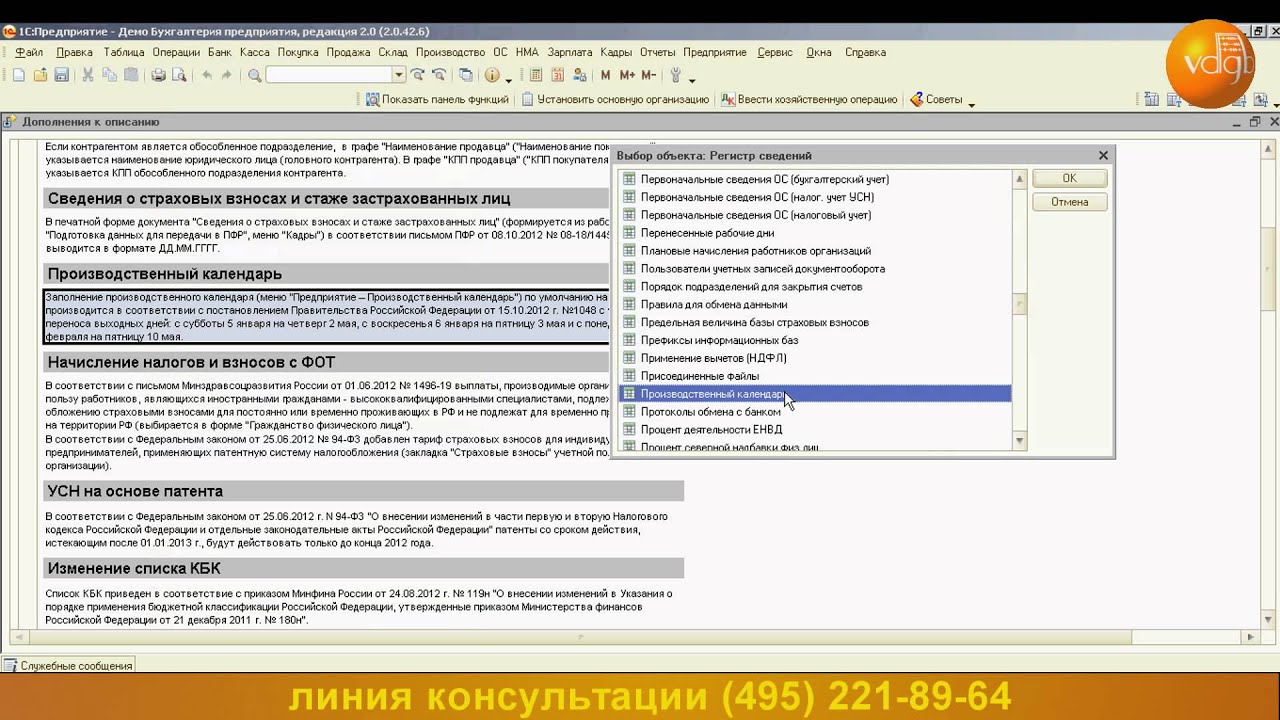
Task: Select Предельная величина базы страховых взносов
Action: click(815, 322)
